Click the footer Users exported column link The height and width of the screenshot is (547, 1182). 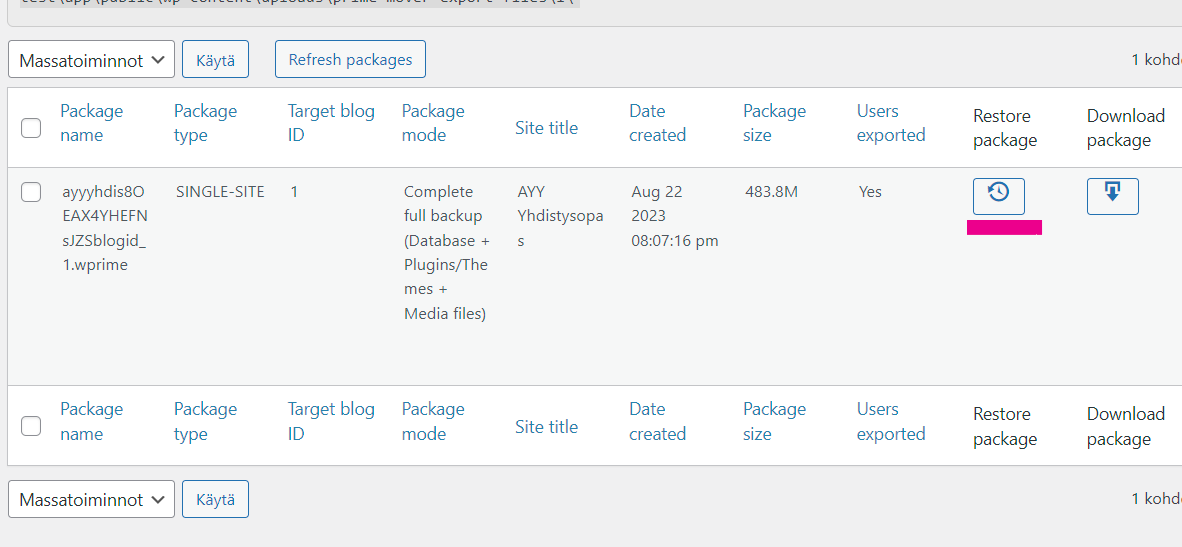pos(891,421)
